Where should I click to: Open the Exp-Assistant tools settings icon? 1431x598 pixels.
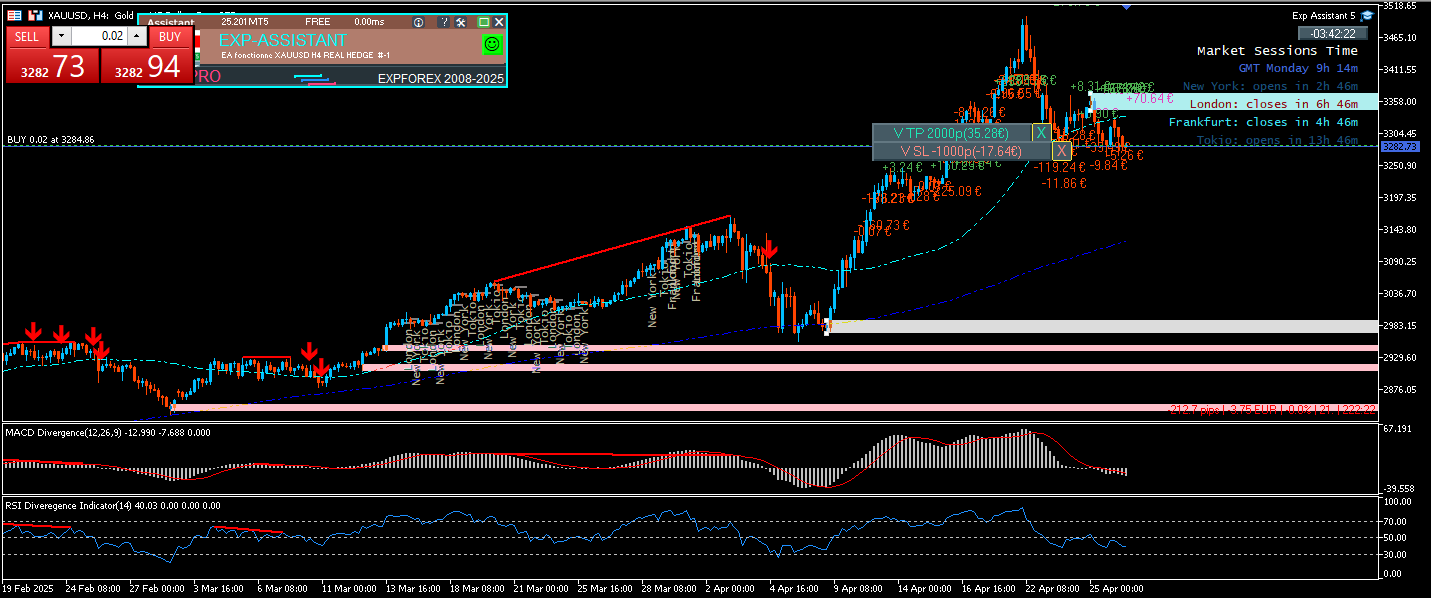(460, 22)
